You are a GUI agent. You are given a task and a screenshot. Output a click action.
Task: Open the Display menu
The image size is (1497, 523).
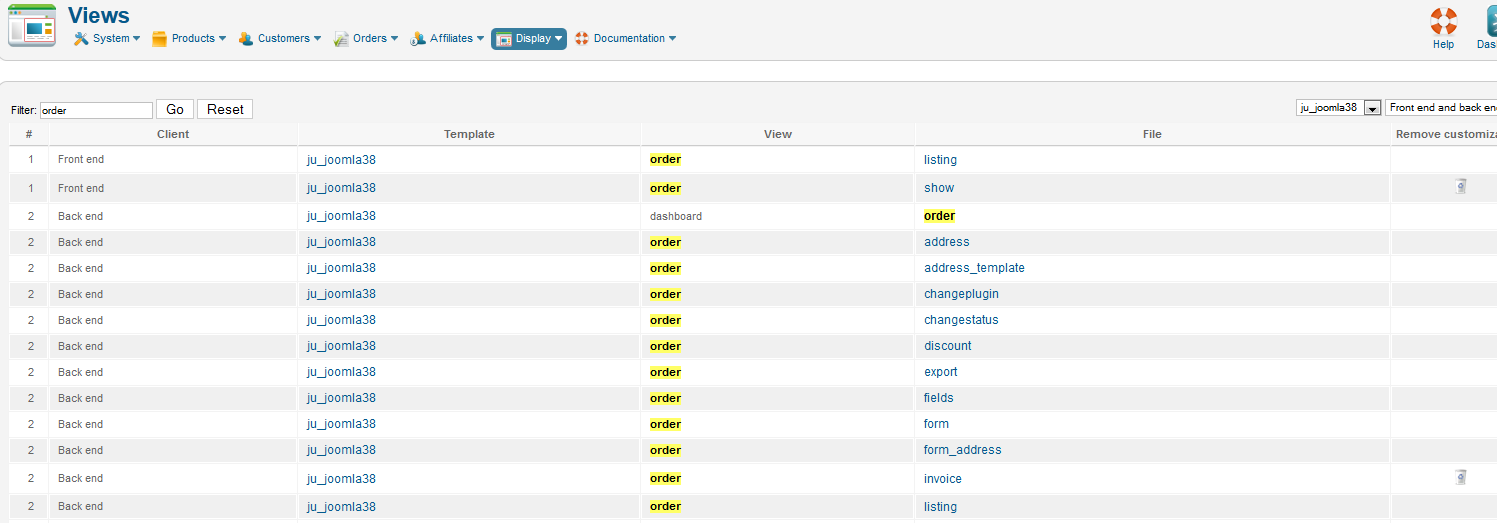pyautogui.click(x=529, y=39)
